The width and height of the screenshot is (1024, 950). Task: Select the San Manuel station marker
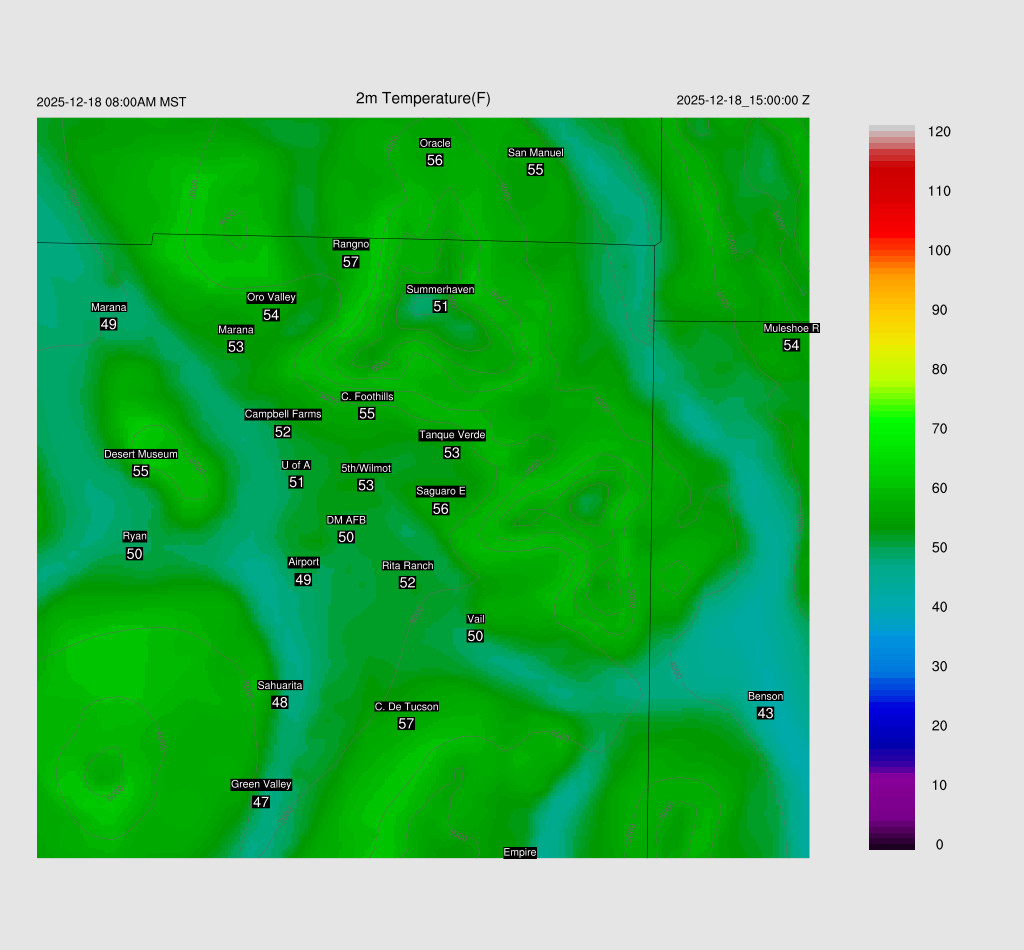(x=535, y=153)
